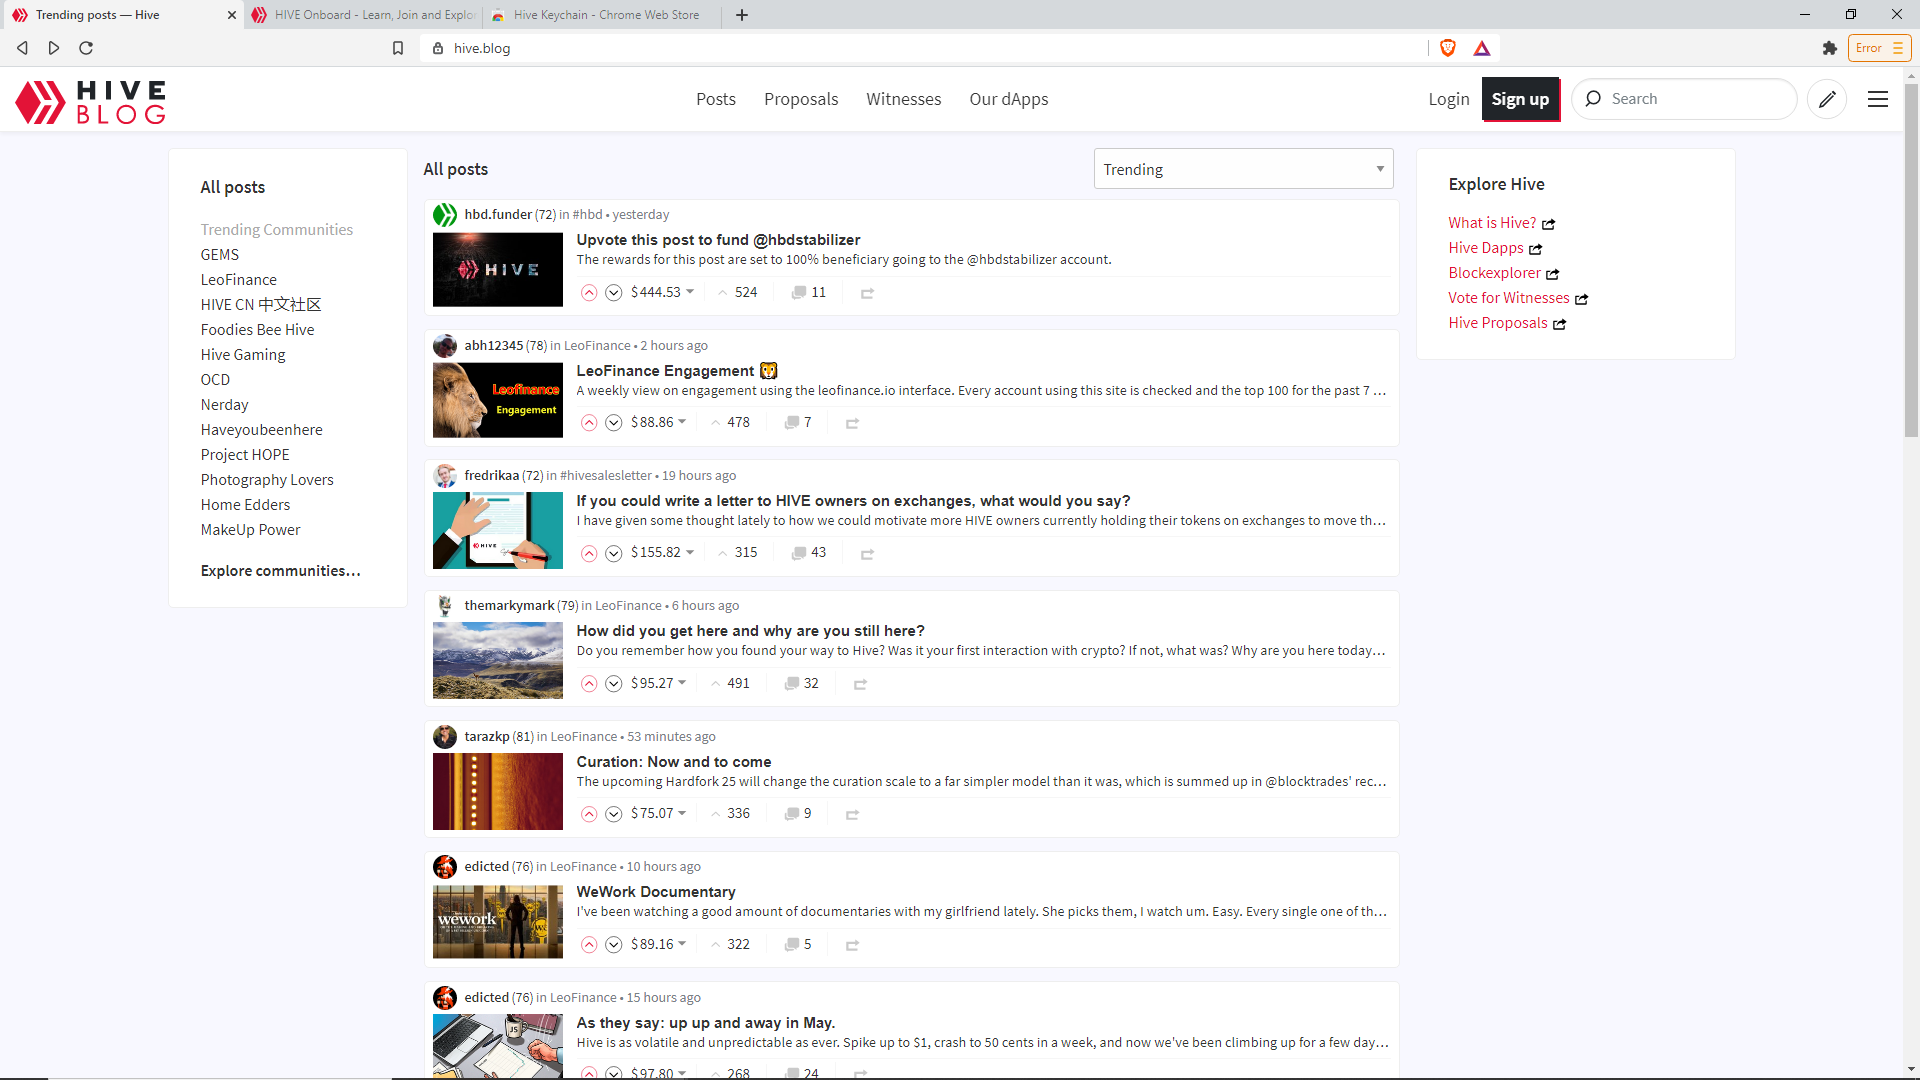Click Explore communities link
This screenshot has width=1920, height=1080.
tap(281, 570)
